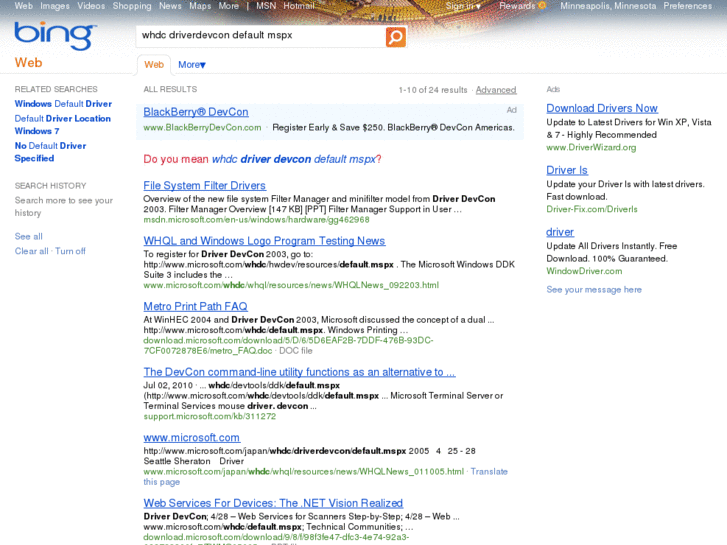Select the Web results tab

(154, 65)
